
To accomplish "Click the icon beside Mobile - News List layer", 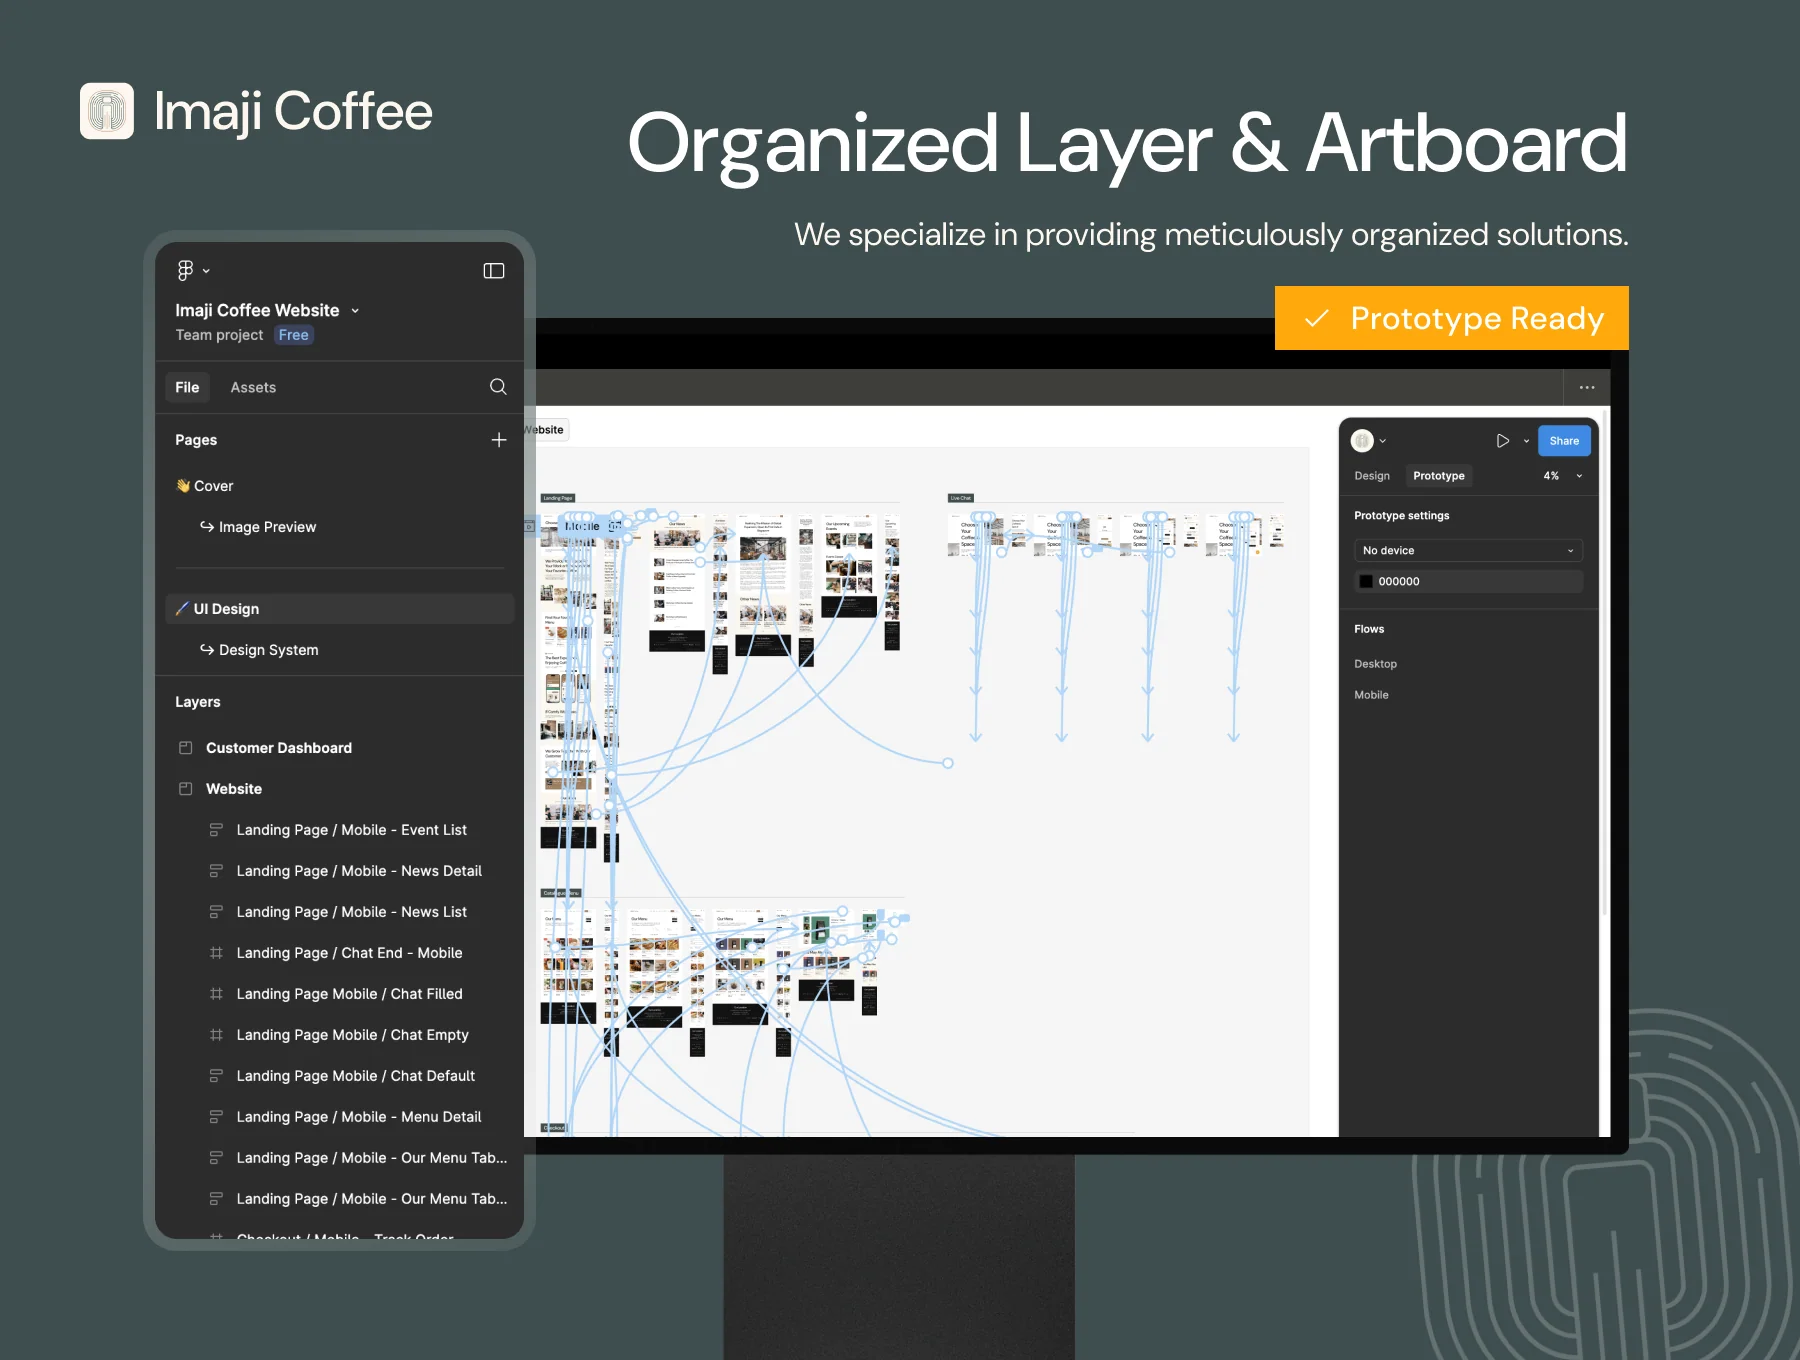I will 216,912.
